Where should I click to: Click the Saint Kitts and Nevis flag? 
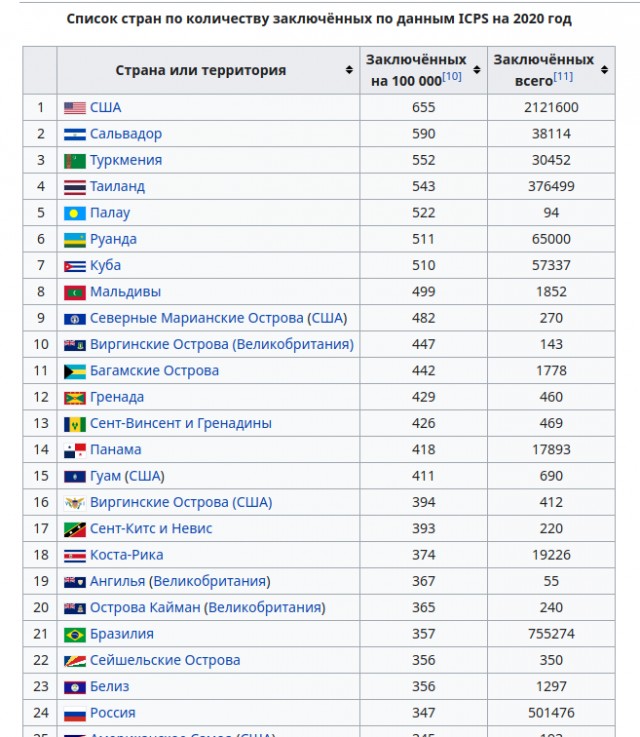(x=75, y=530)
